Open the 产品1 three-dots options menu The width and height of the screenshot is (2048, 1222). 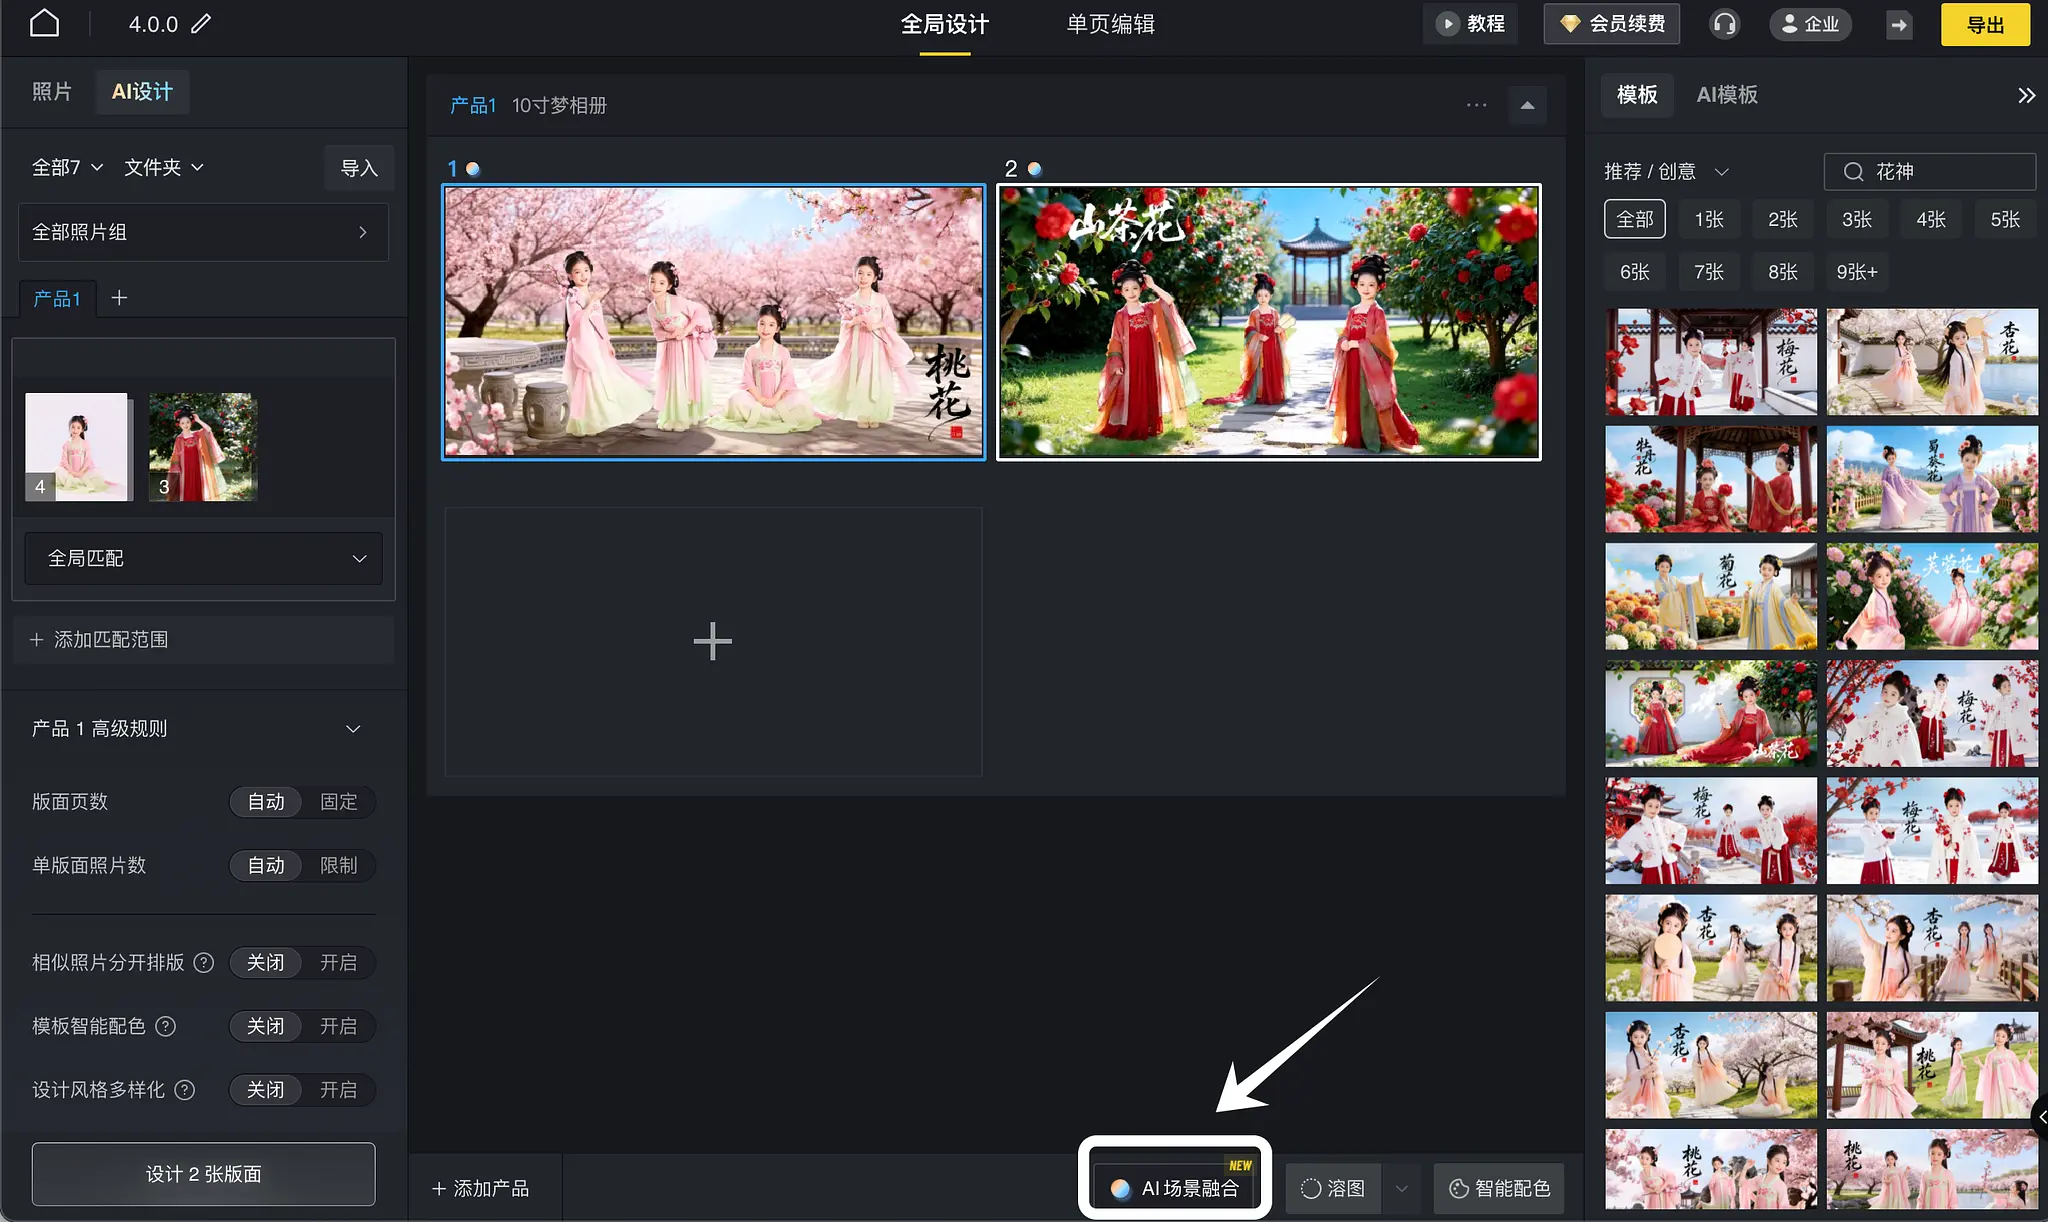tap(1477, 105)
